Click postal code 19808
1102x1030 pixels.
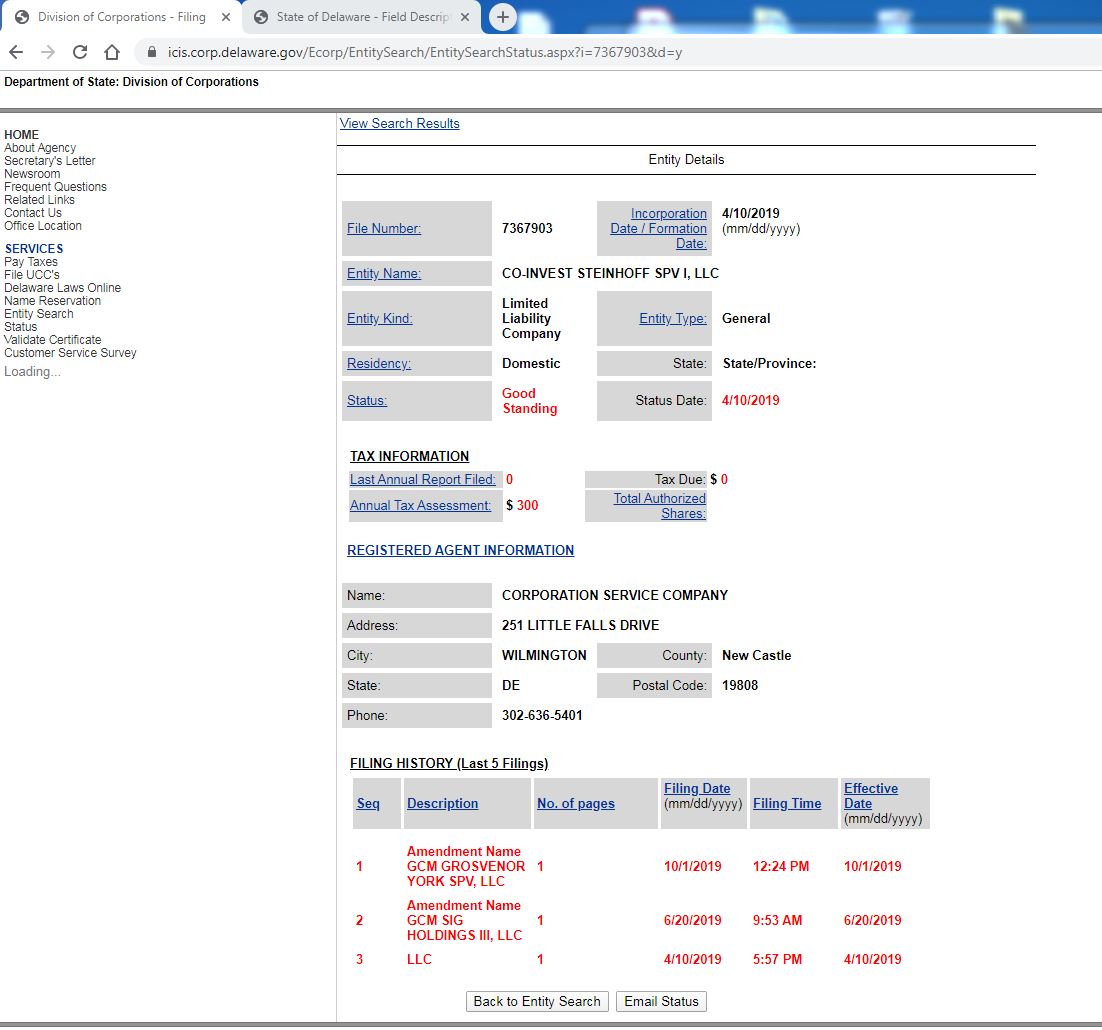pyautogui.click(x=740, y=685)
